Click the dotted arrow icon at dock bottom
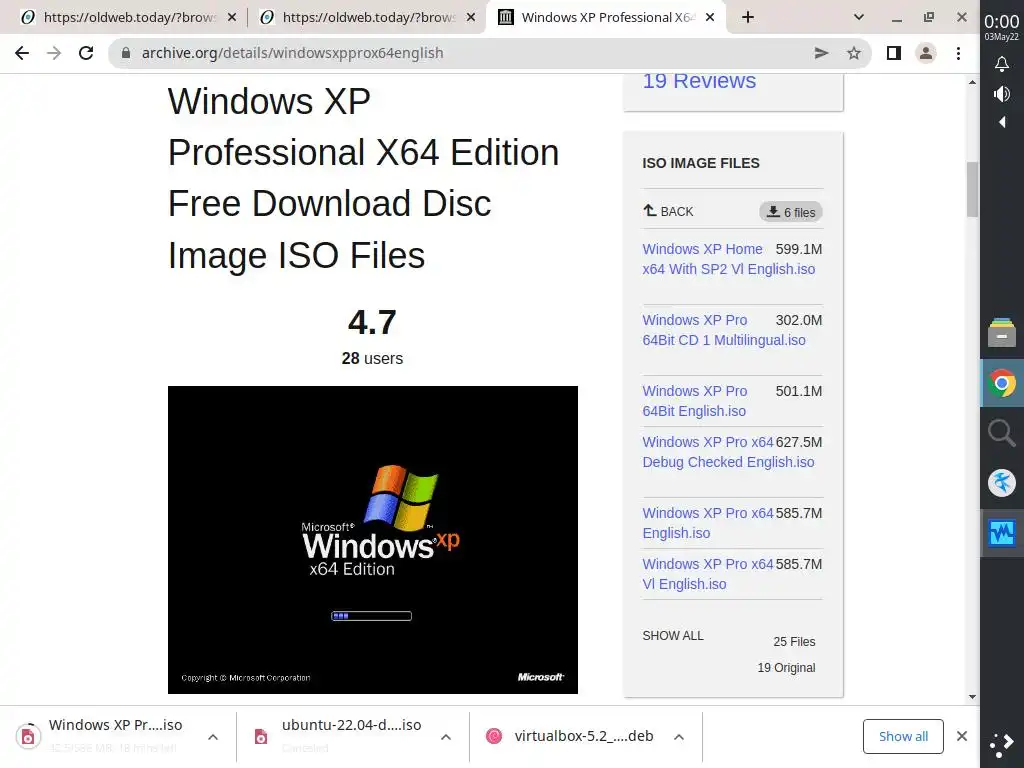The image size is (1024, 768). coord(1002,745)
